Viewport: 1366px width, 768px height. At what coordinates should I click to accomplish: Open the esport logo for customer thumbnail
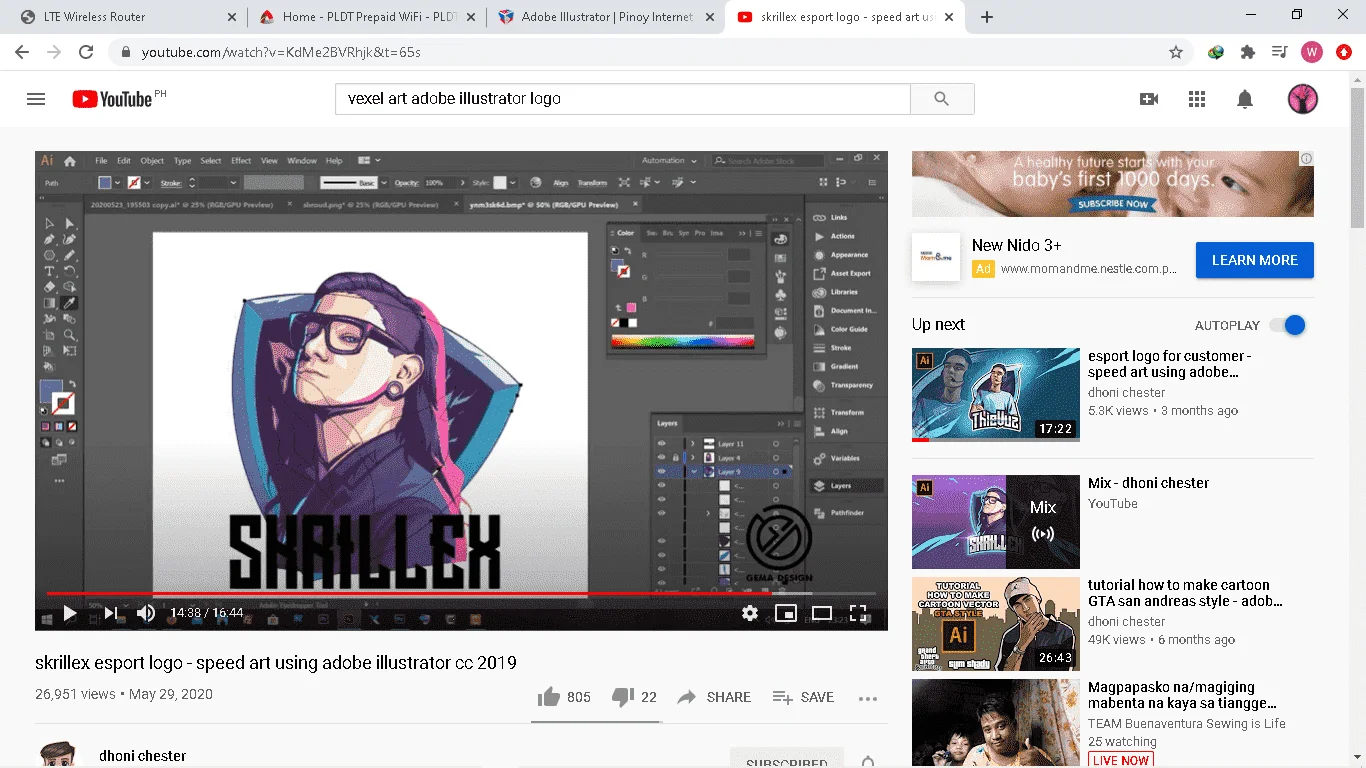coord(995,395)
